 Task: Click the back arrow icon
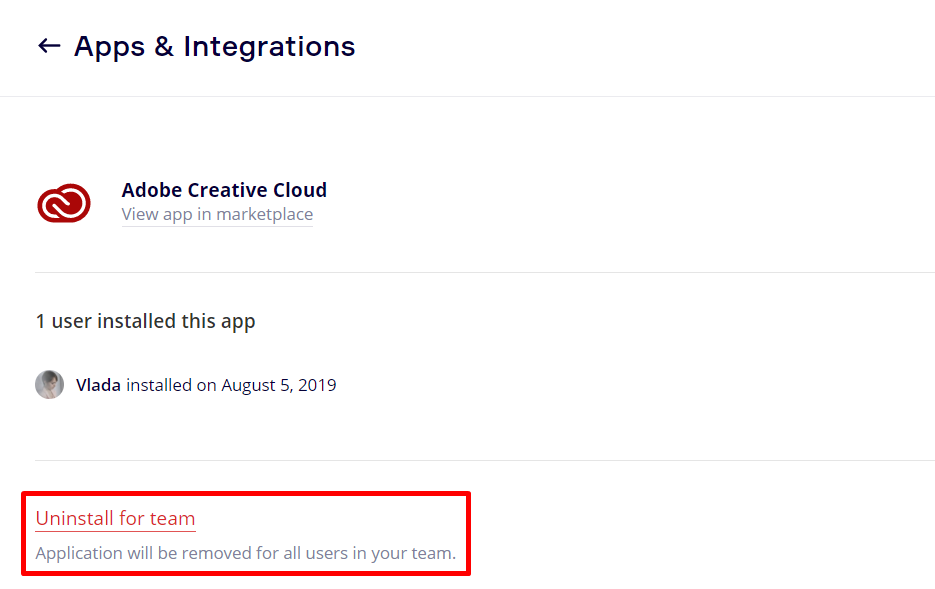tap(48, 46)
